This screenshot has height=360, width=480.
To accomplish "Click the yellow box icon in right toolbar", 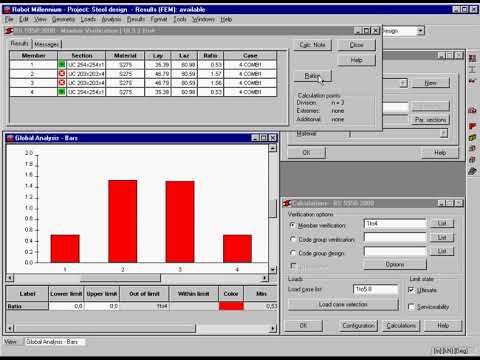I will tap(472, 137).
